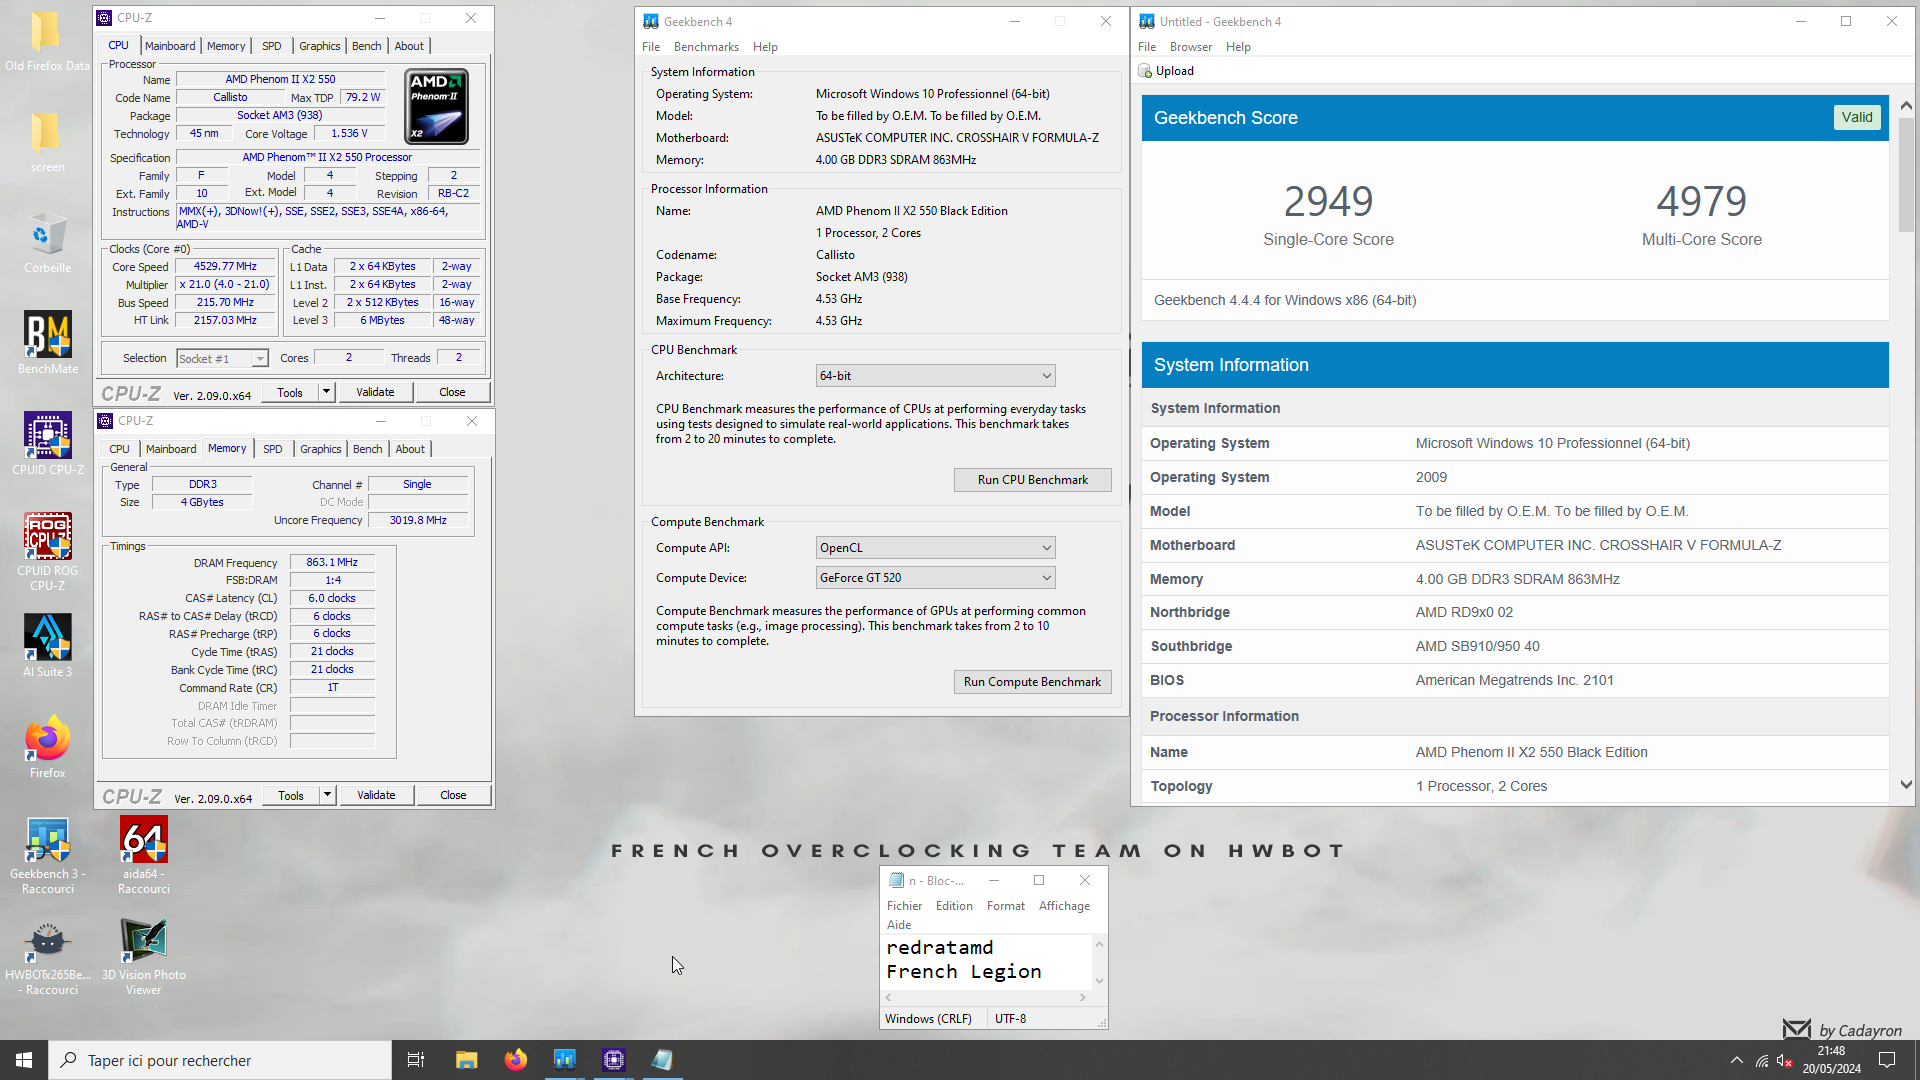The image size is (1920, 1080).
Task: Open the Compute API OpenCL dropdown
Action: coord(935,548)
